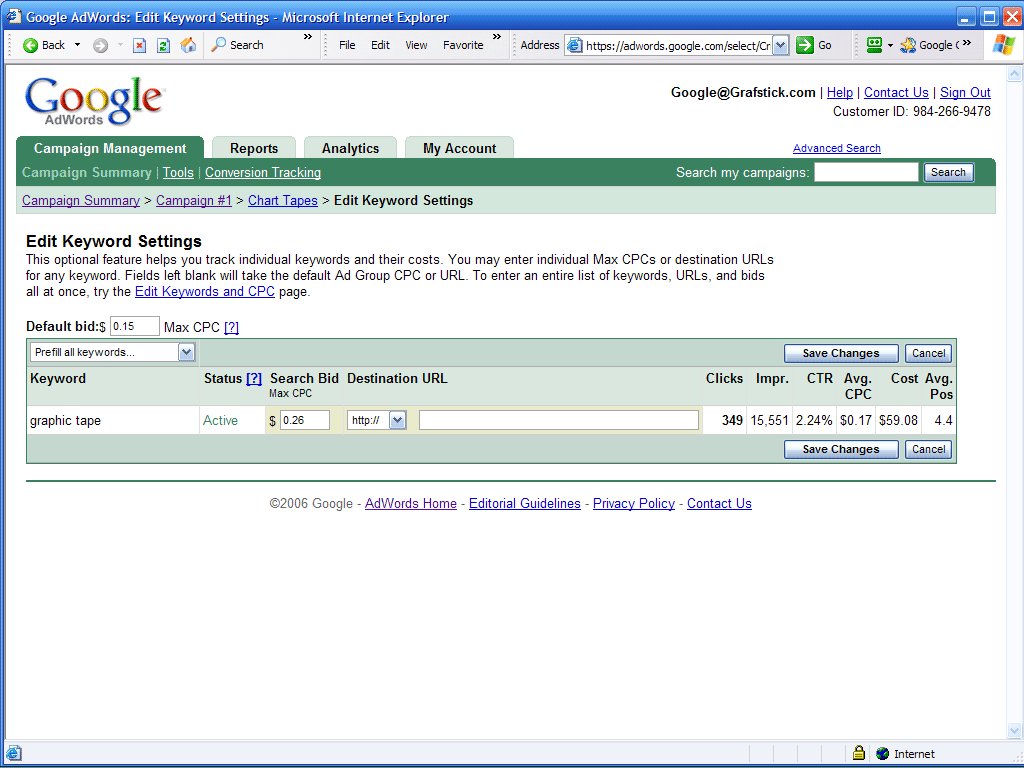Switch to the Reports tab

coord(254,148)
